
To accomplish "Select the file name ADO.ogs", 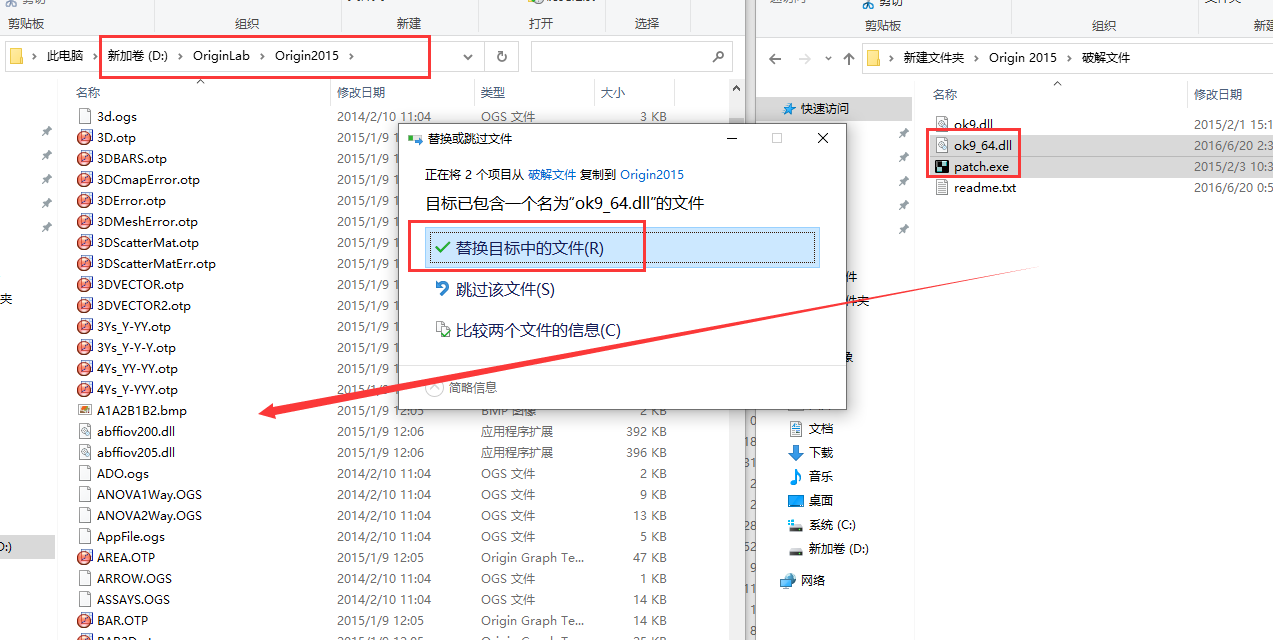I will (x=123, y=474).
